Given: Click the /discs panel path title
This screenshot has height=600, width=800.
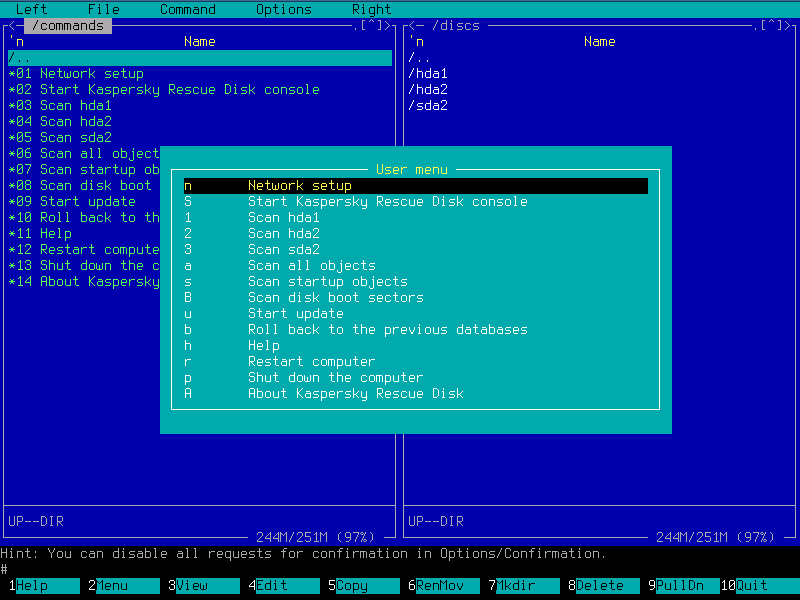Looking at the screenshot, I should tap(456, 26).
